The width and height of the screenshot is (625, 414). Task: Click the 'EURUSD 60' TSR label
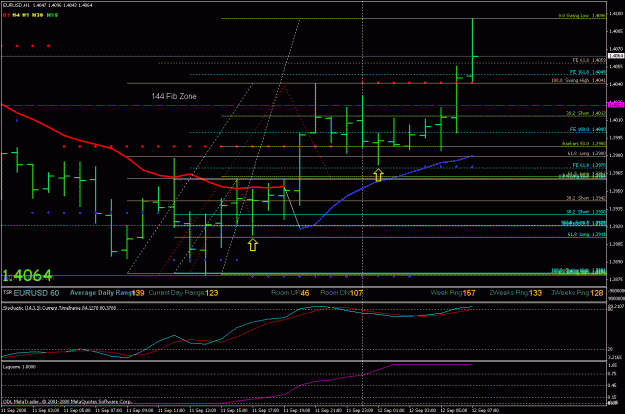tap(36, 293)
